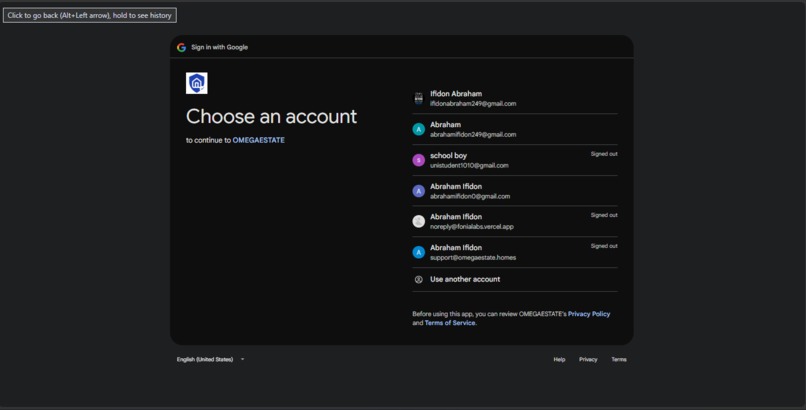Open the English (United States) language dropdown

pyautogui.click(x=211, y=360)
